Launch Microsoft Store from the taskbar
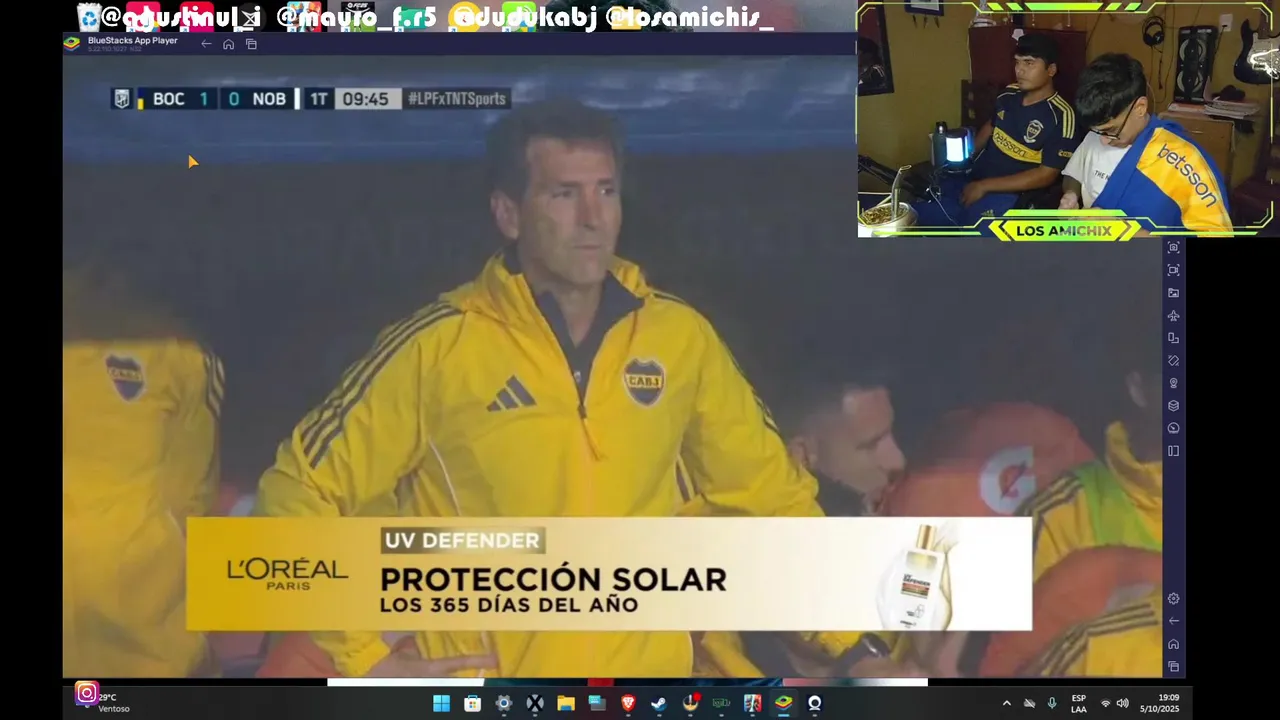 coord(472,703)
